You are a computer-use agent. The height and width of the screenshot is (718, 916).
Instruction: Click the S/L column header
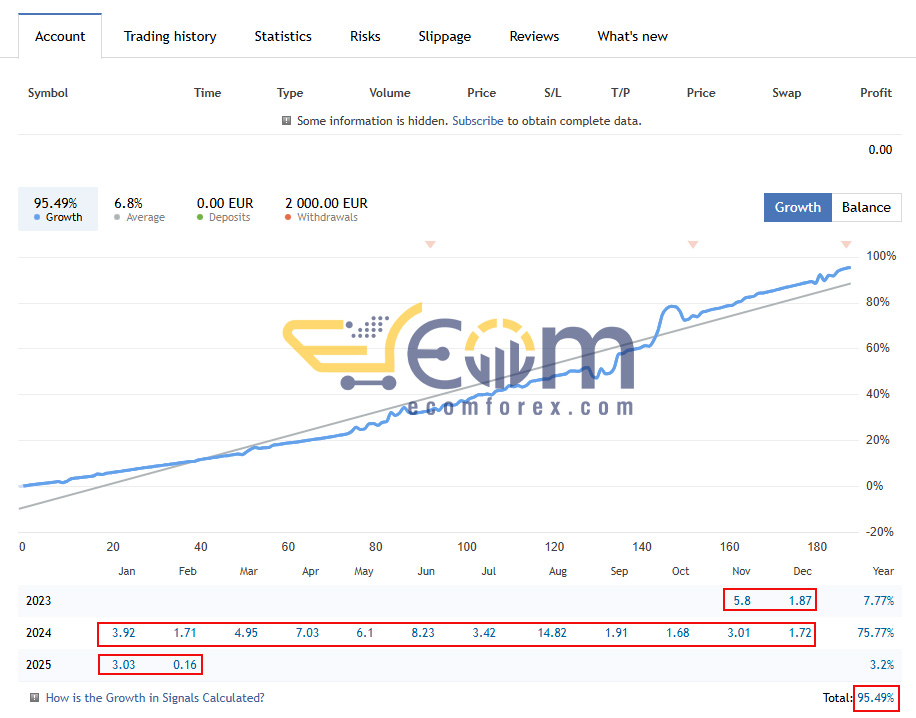click(553, 93)
